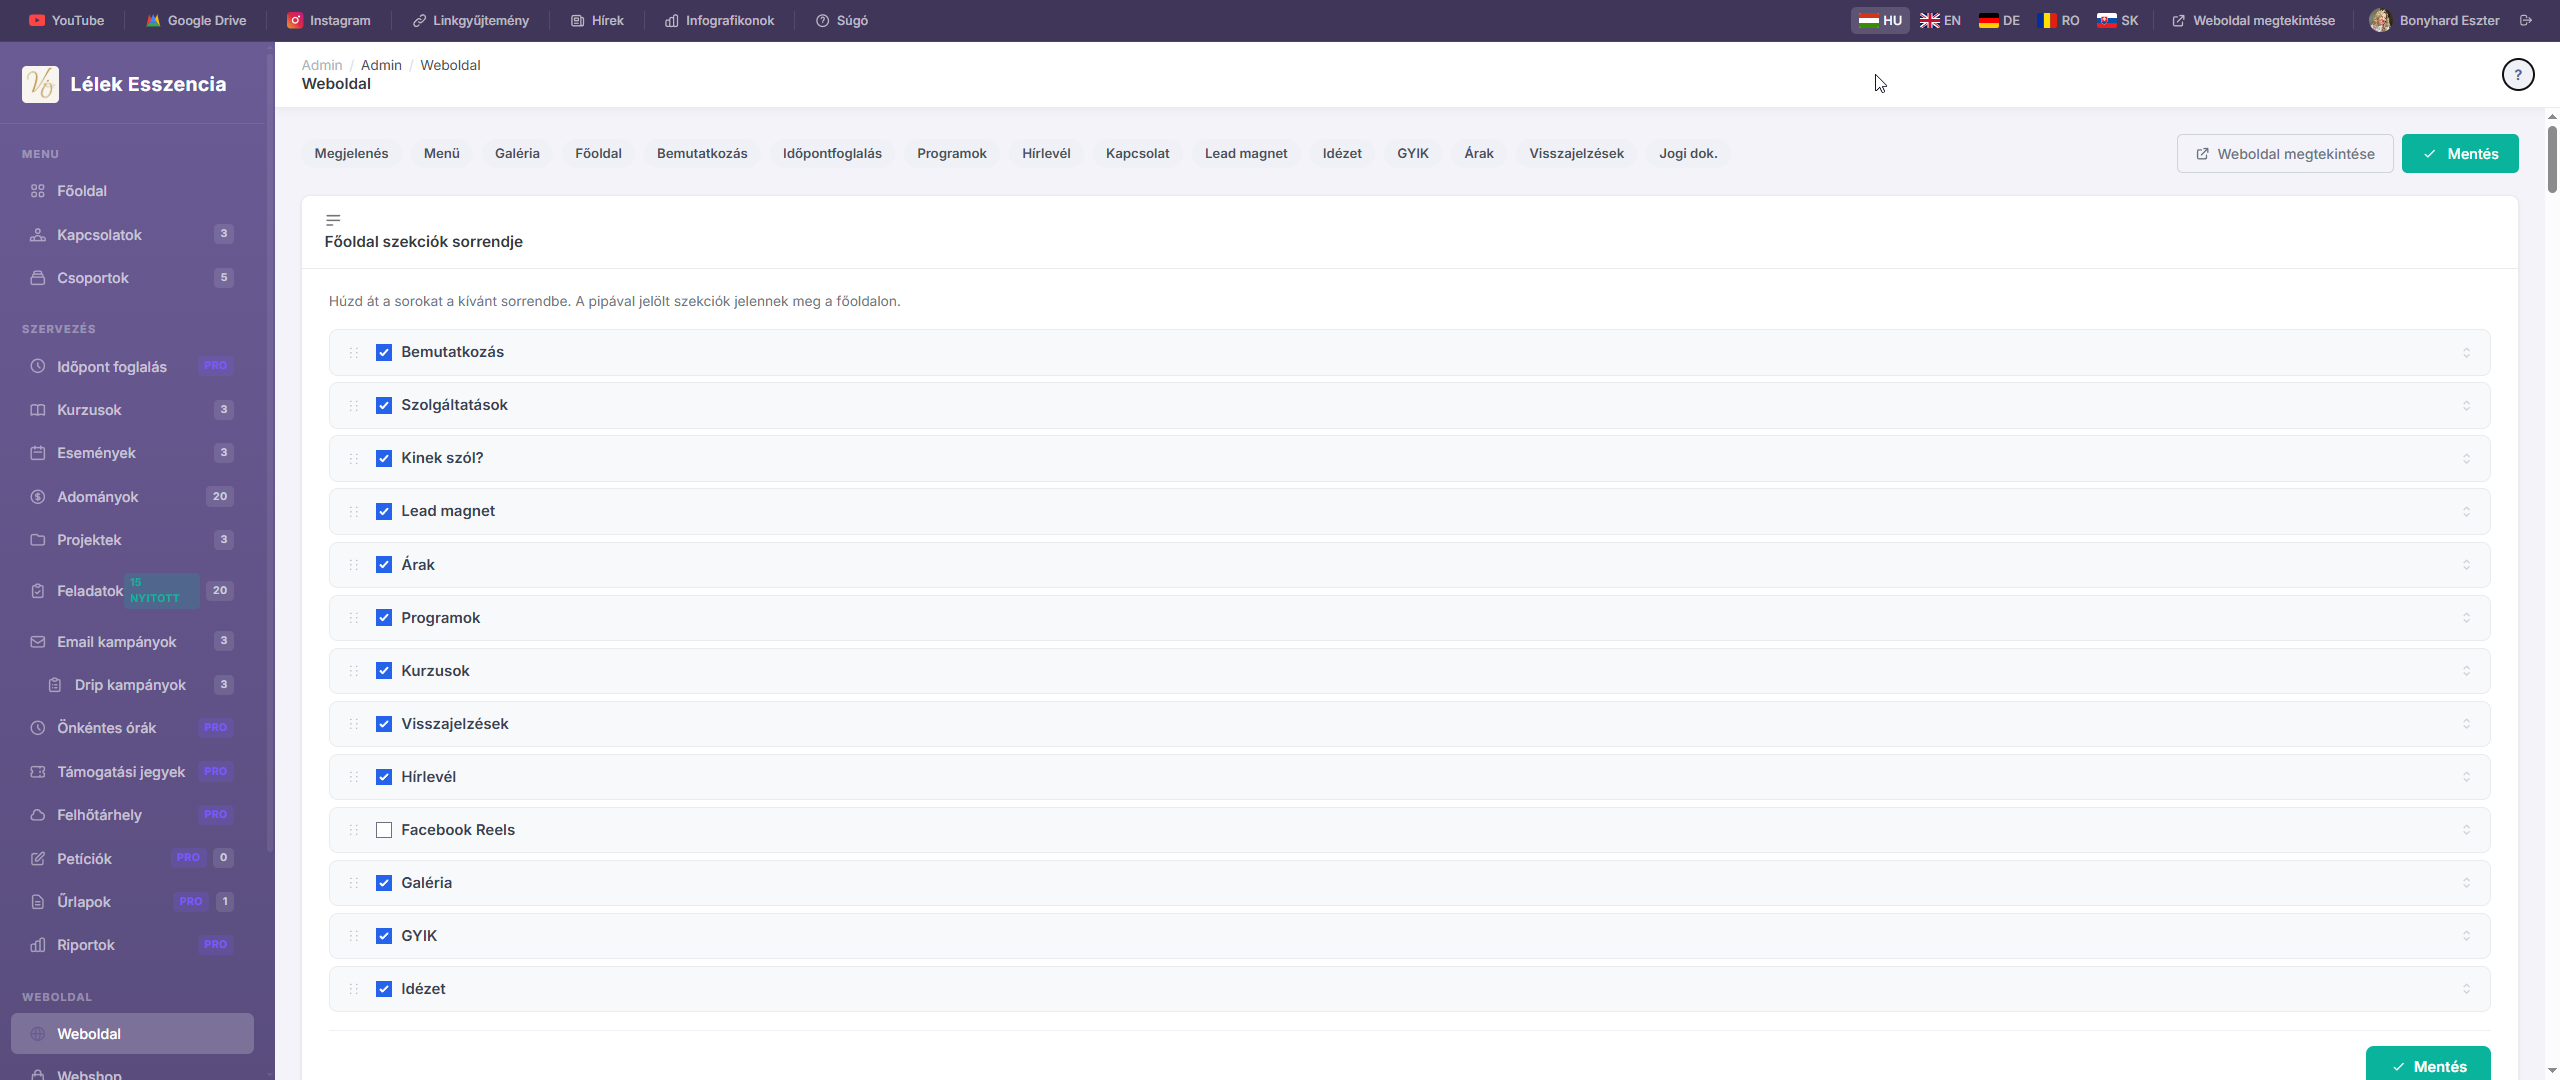Open Riportok in the sidebar
This screenshot has width=2560, height=1080.
pos(132,945)
